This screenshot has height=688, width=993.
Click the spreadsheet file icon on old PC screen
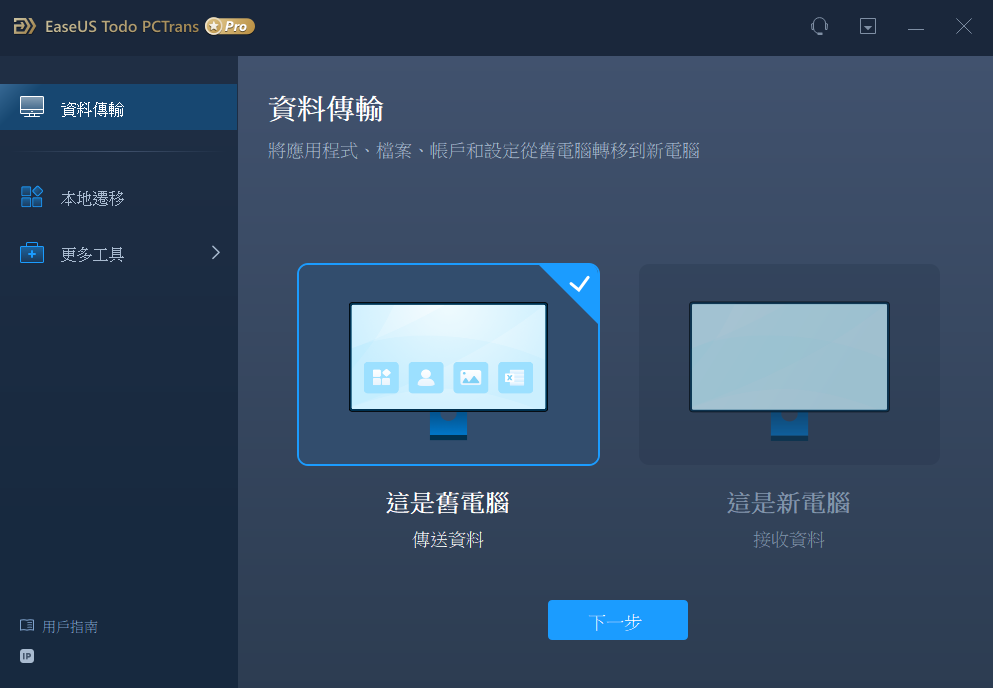pos(515,378)
